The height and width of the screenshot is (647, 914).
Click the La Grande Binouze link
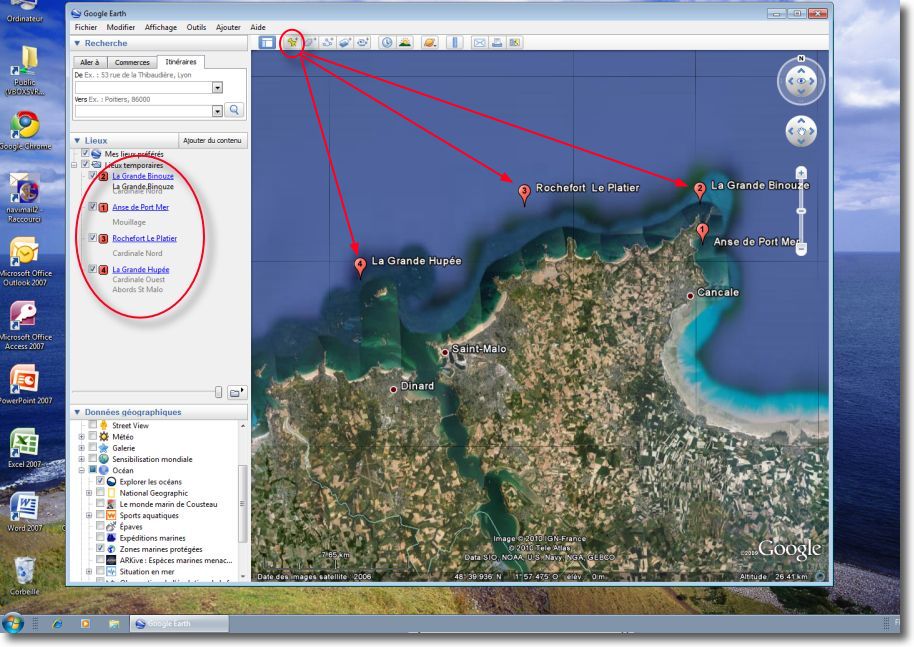tap(143, 175)
